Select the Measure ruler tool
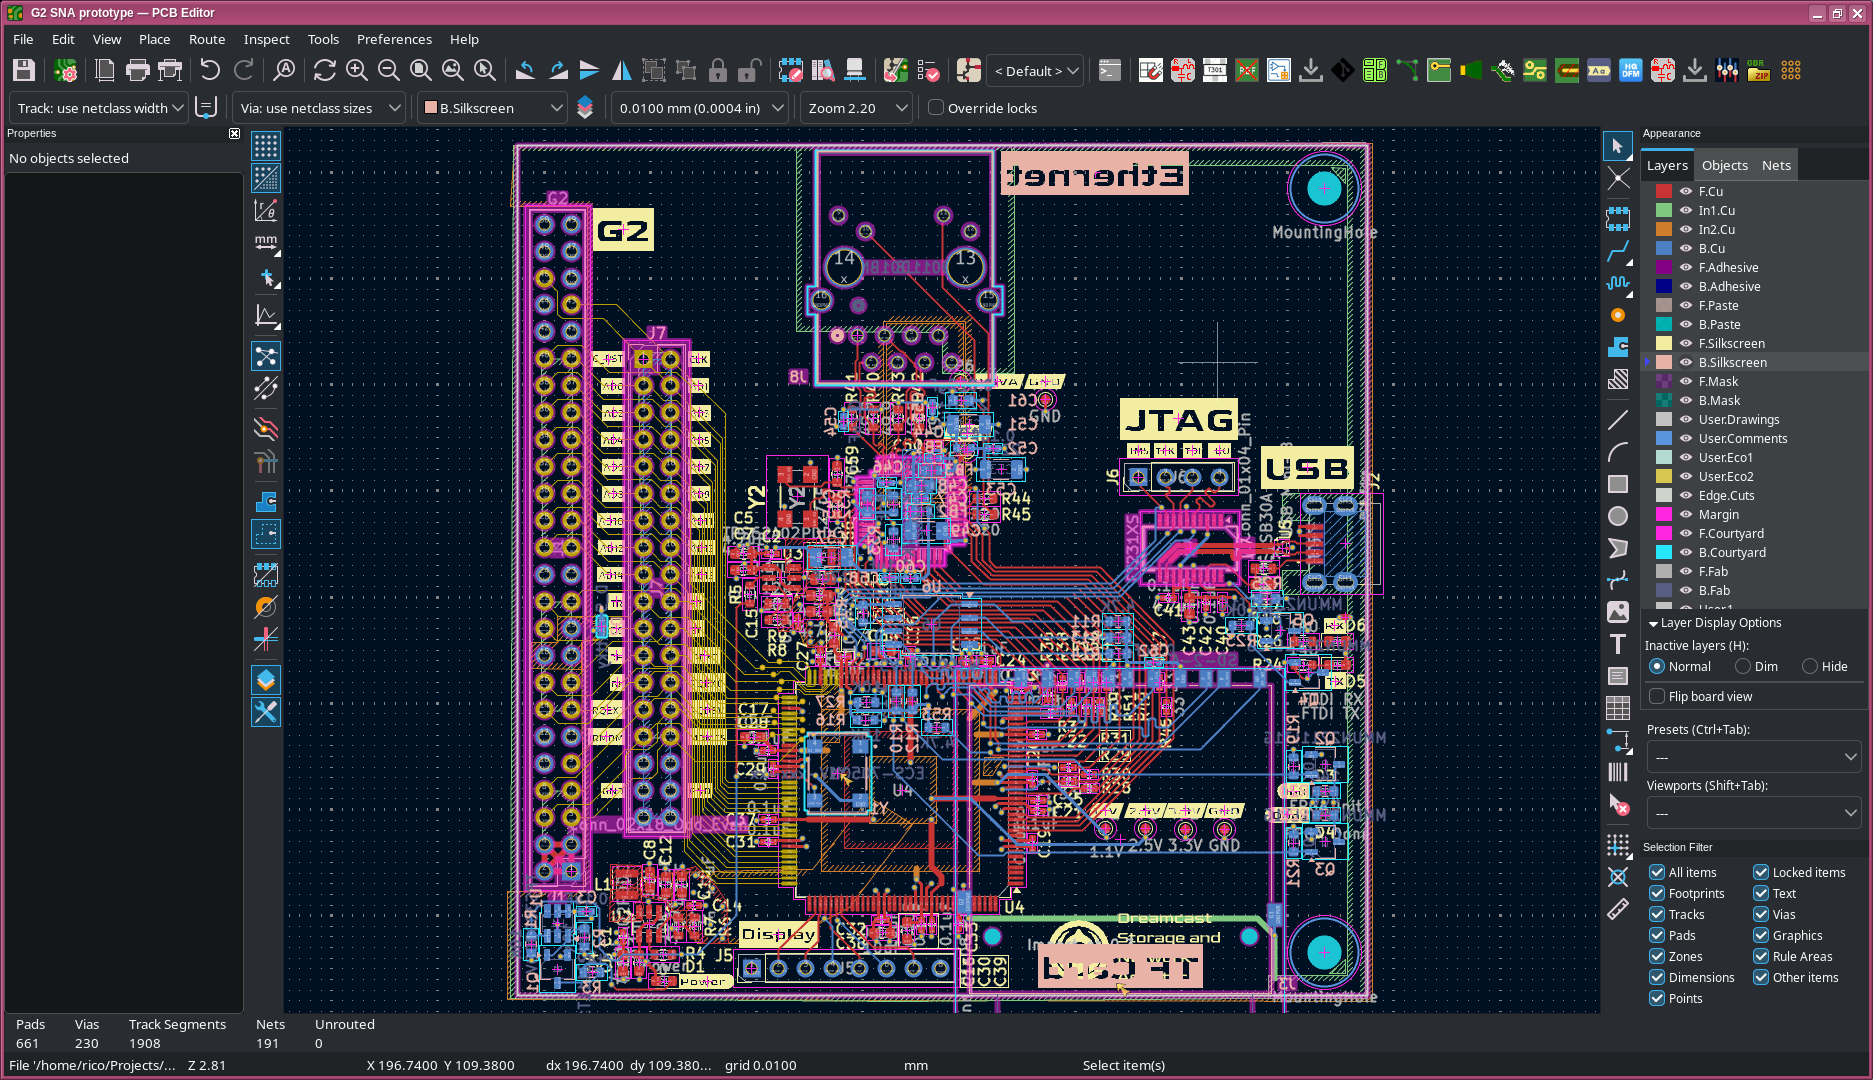Image resolution: width=1873 pixels, height=1080 pixels. click(x=1618, y=909)
